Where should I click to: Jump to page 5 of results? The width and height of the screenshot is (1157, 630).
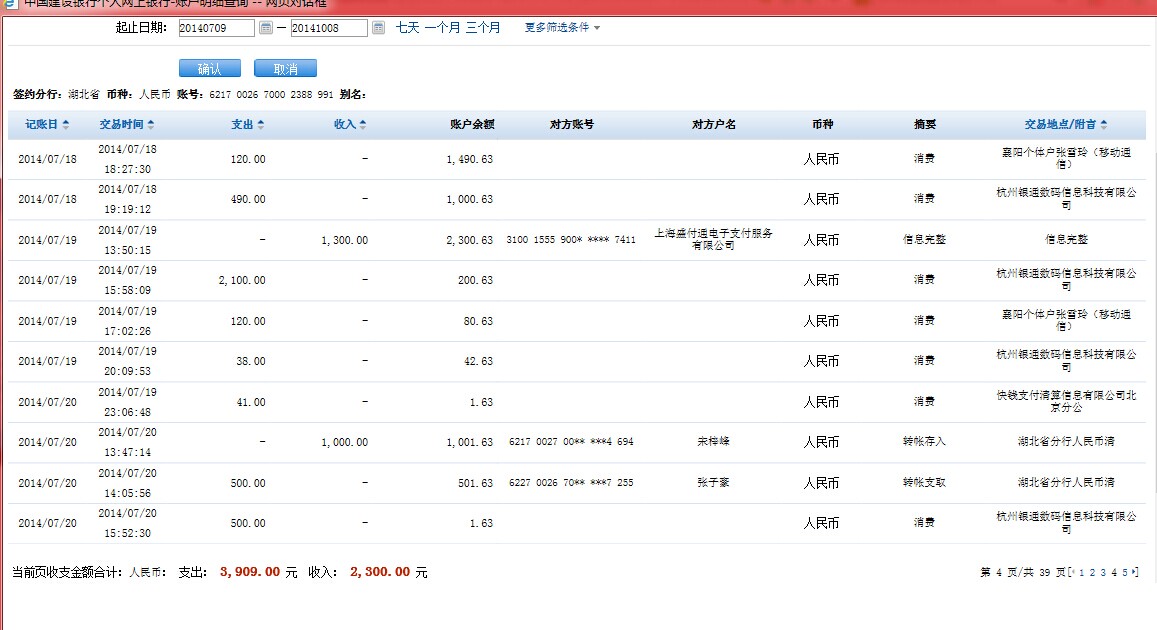pos(1125,573)
